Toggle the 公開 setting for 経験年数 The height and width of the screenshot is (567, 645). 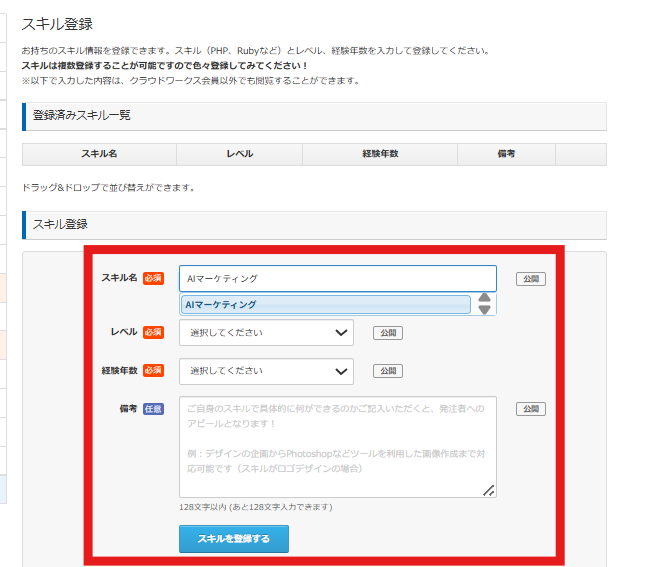pos(387,371)
